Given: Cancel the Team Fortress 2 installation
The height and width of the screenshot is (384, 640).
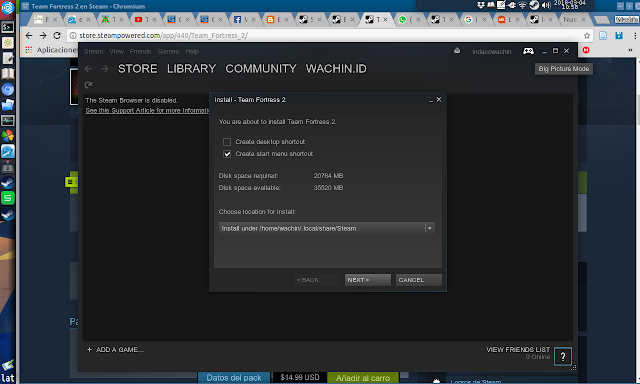Looking at the screenshot, I should tap(418, 280).
